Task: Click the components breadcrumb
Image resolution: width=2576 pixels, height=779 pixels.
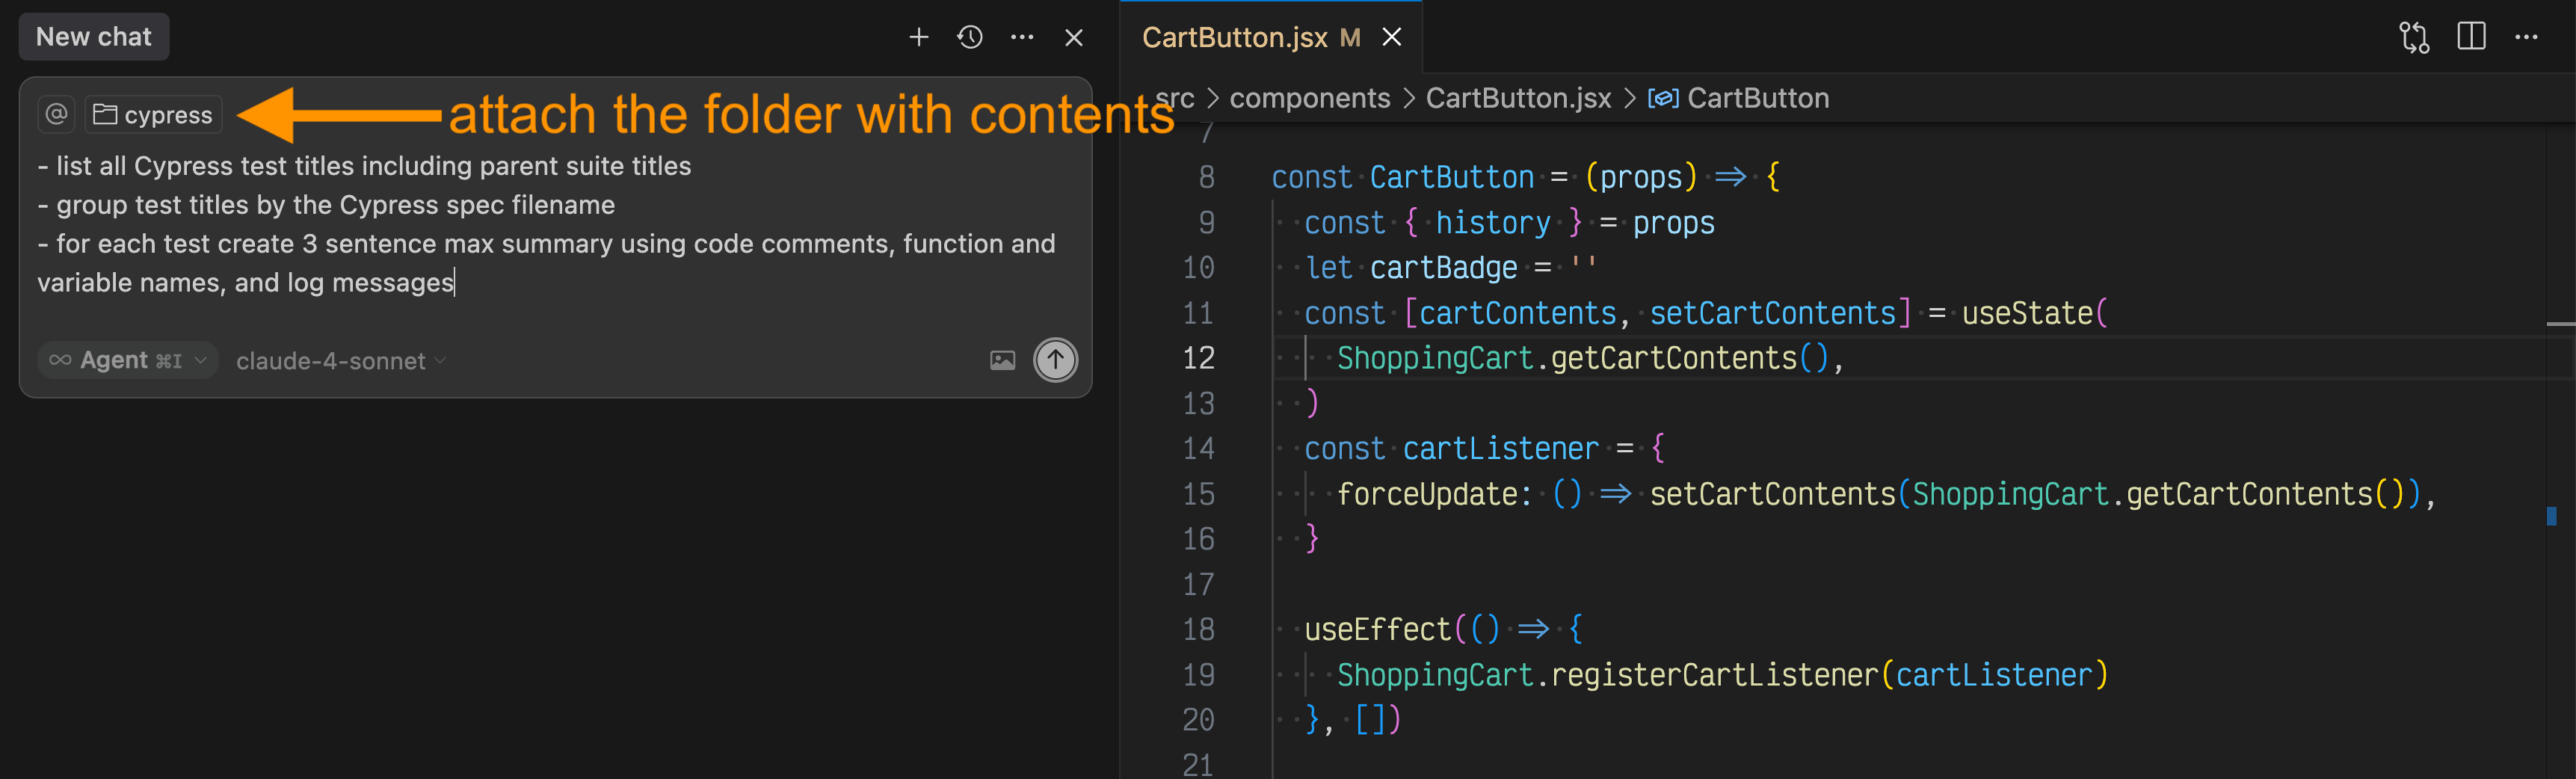Action: pyautogui.click(x=1309, y=98)
